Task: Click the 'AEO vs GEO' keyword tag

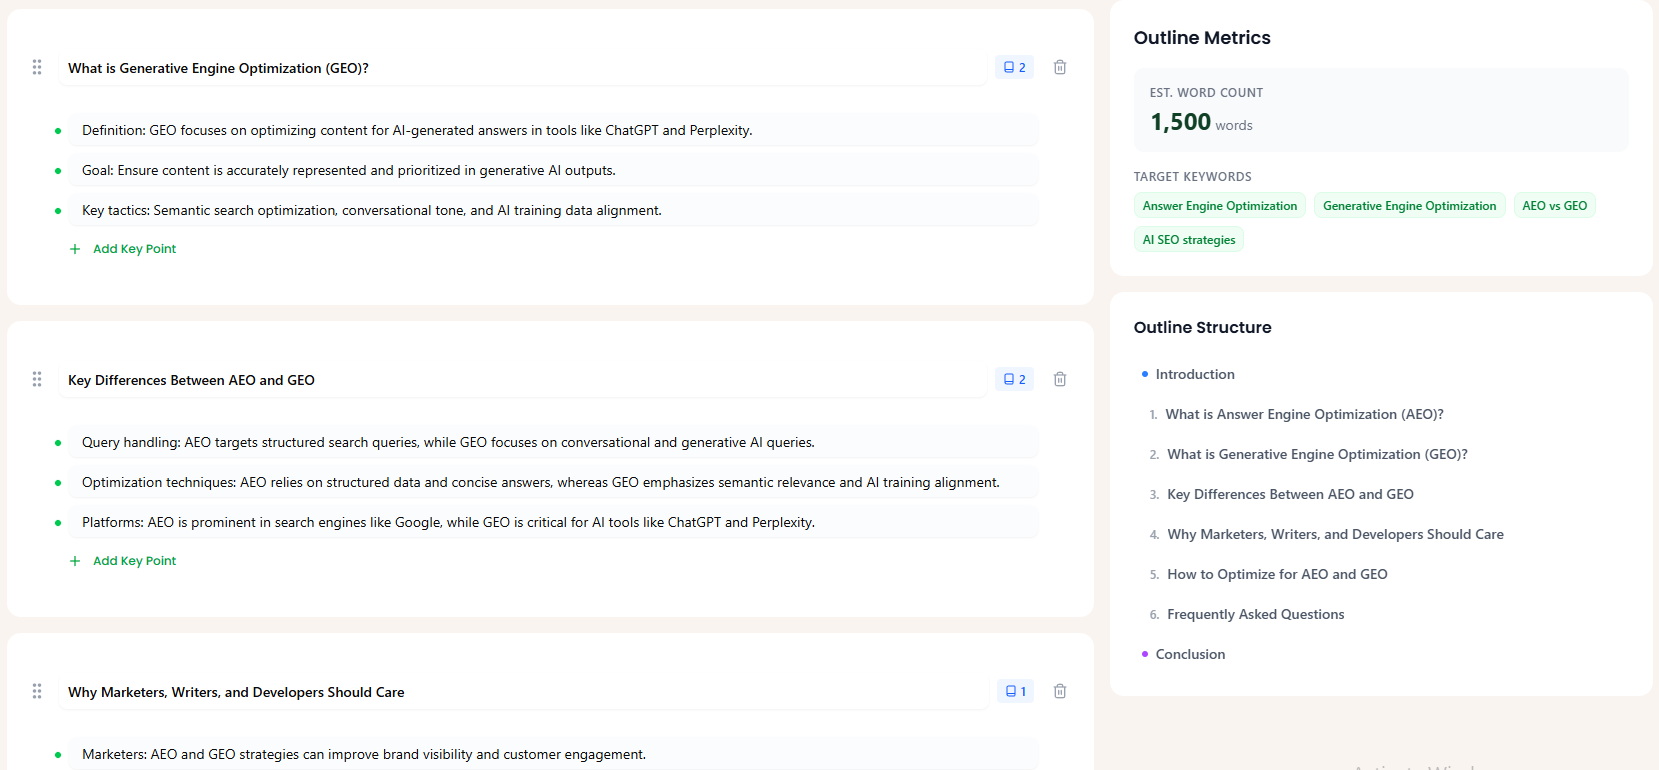Action: coord(1554,206)
